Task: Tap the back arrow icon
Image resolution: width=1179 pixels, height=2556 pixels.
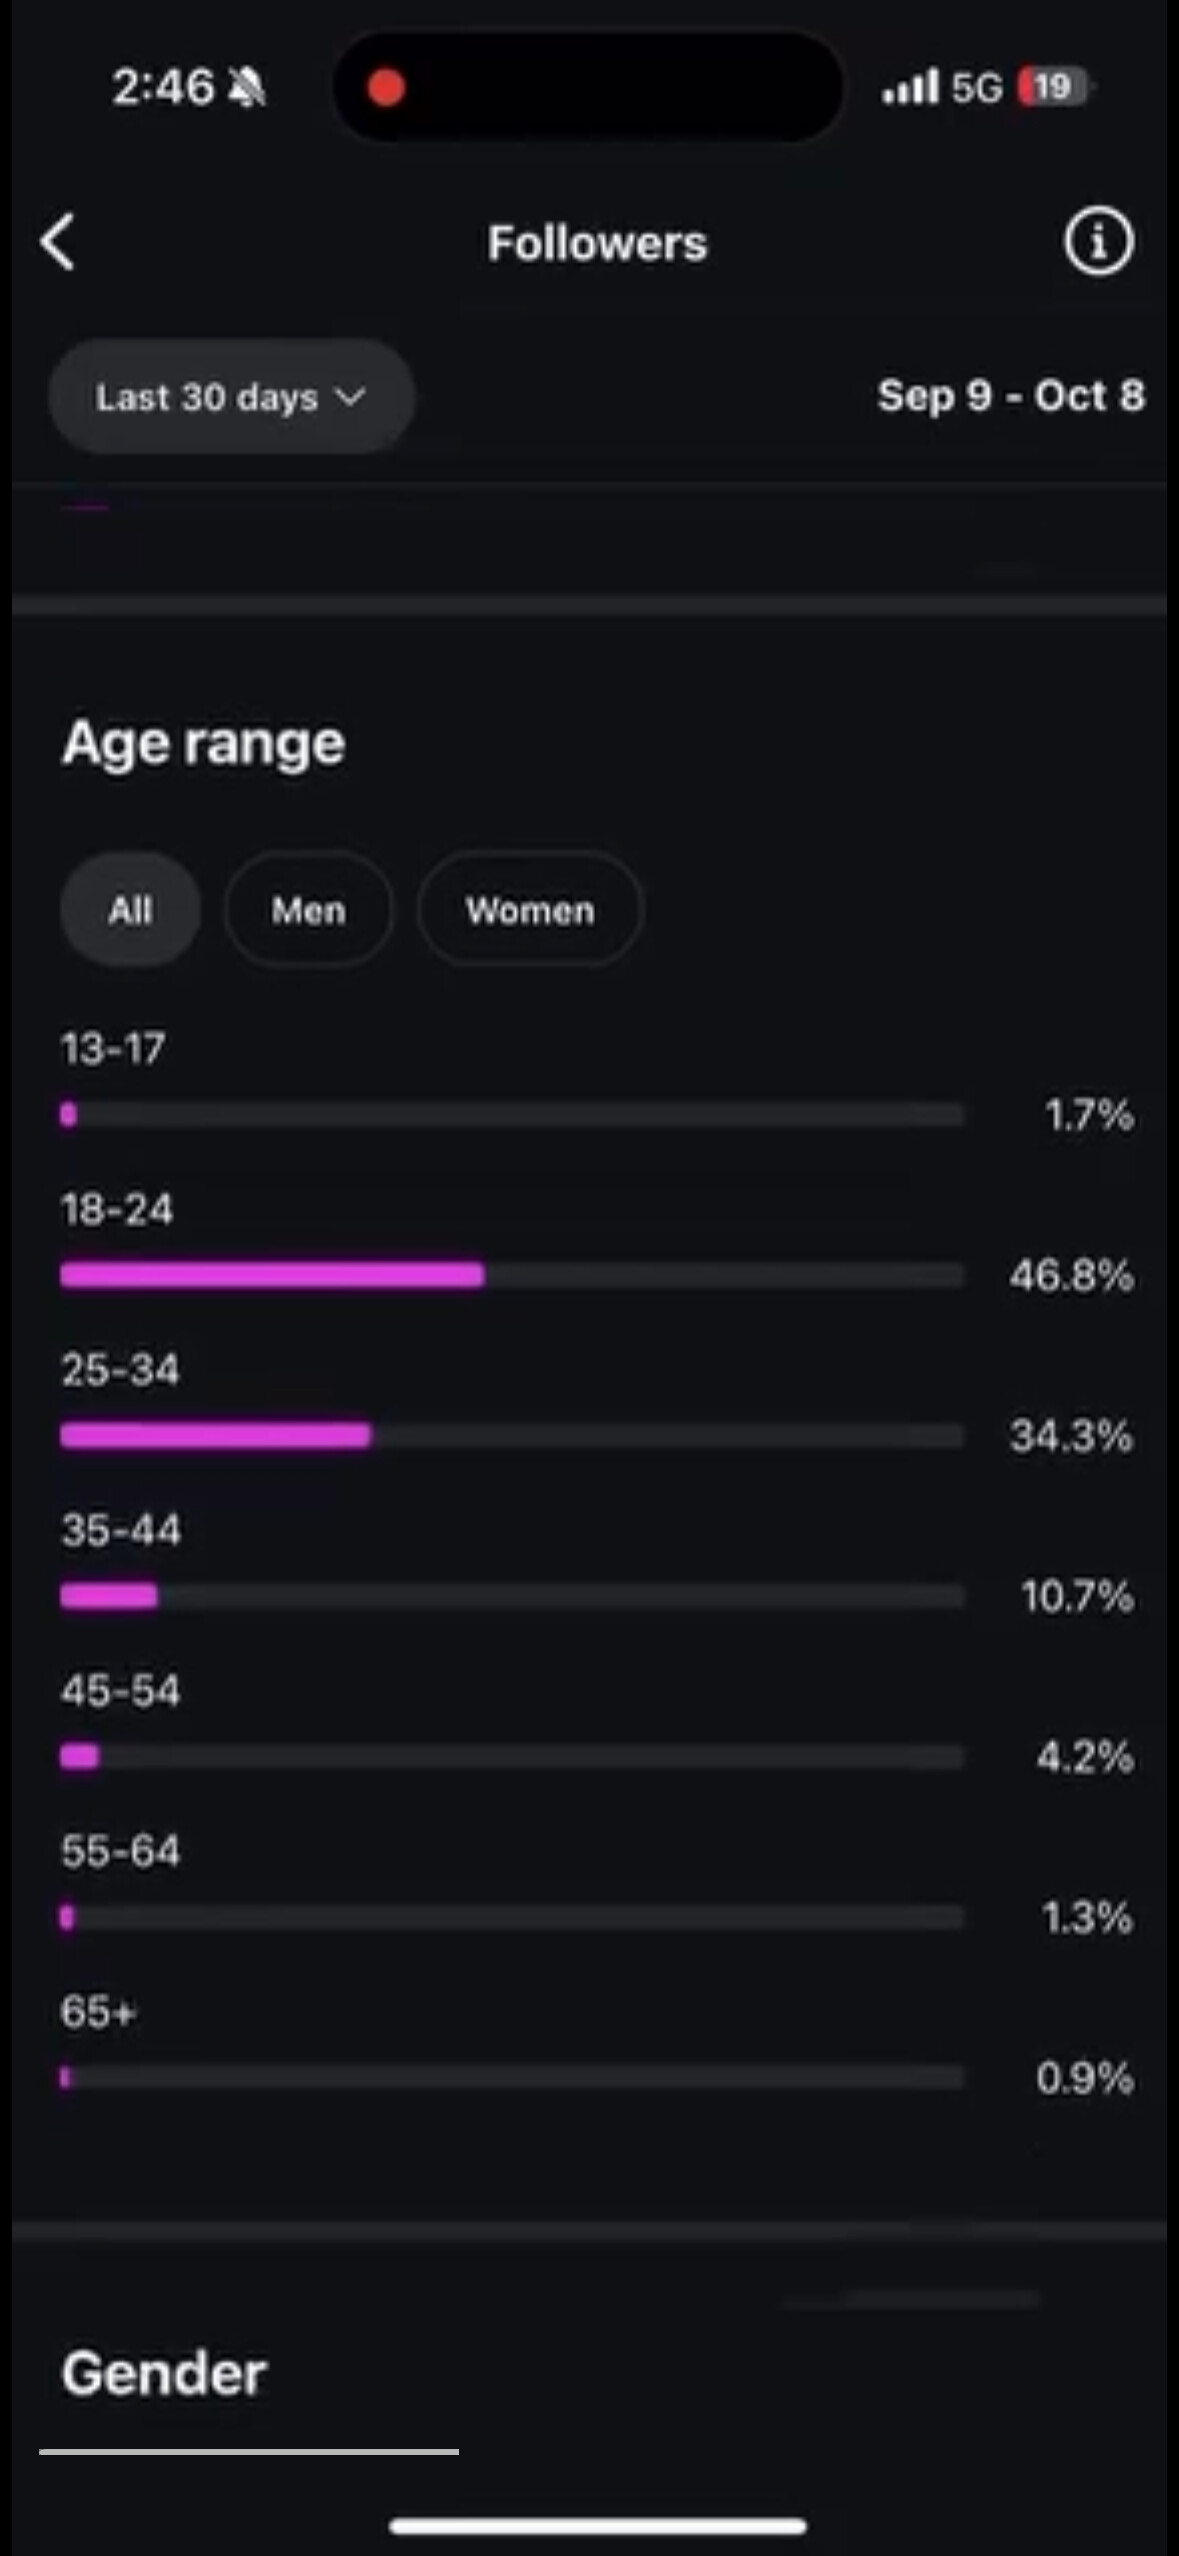Action: point(58,243)
